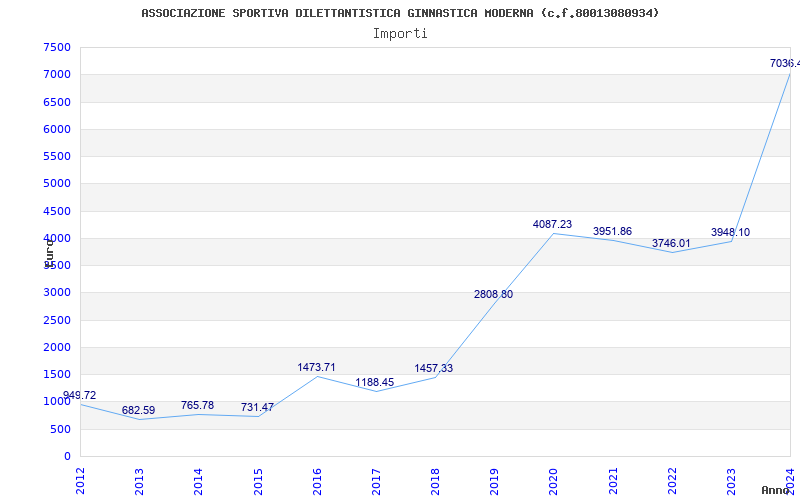This screenshot has height=500, width=800.
Task: Click the 6000 y-axis tick label
Action: (x=57, y=129)
